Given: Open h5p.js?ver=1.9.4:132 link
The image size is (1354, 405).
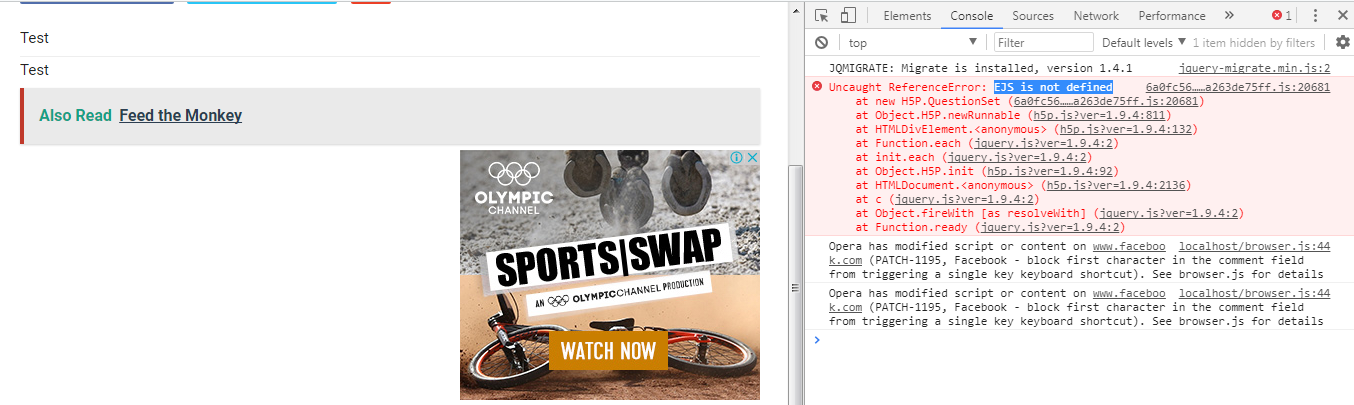Looking at the screenshot, I should pyautogui.click(x=1126, y=130).
